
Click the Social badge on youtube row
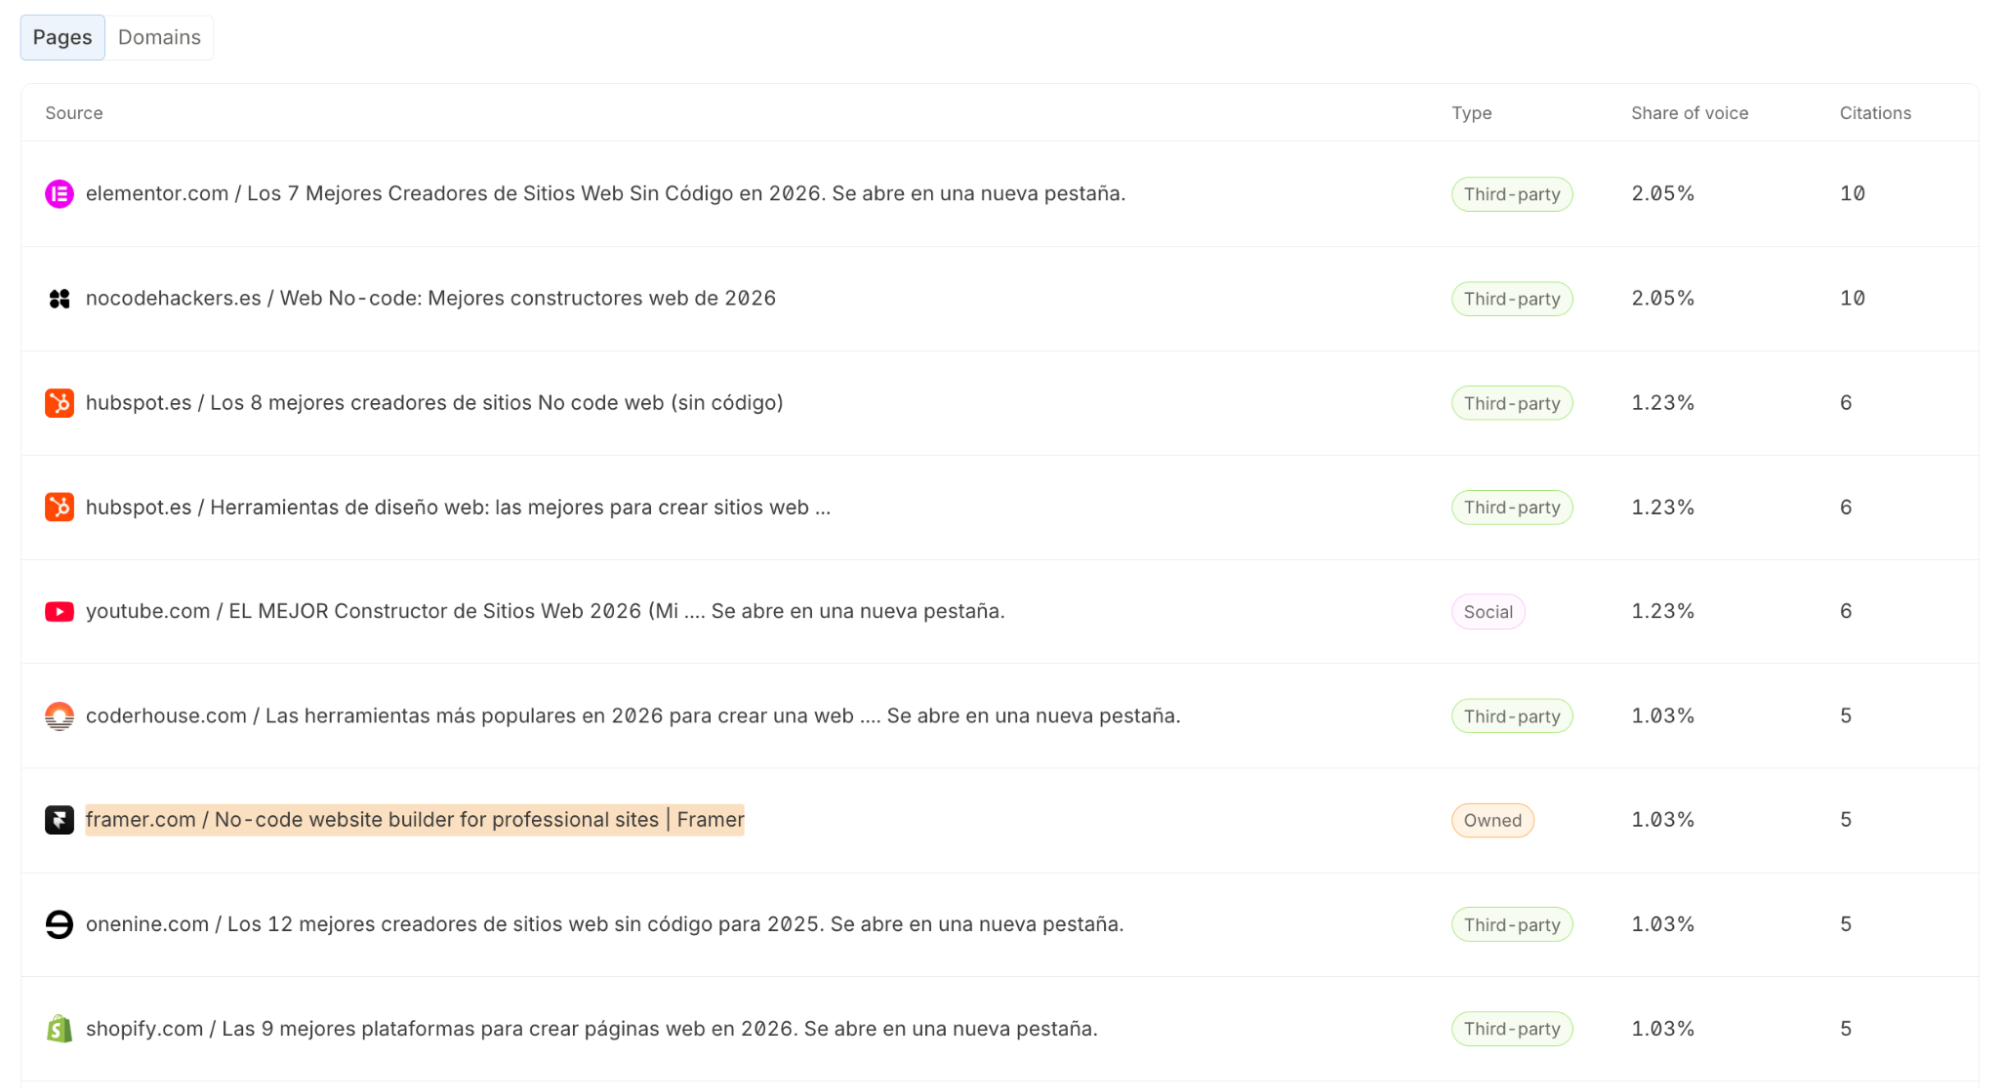click(x=1488, y=611)
